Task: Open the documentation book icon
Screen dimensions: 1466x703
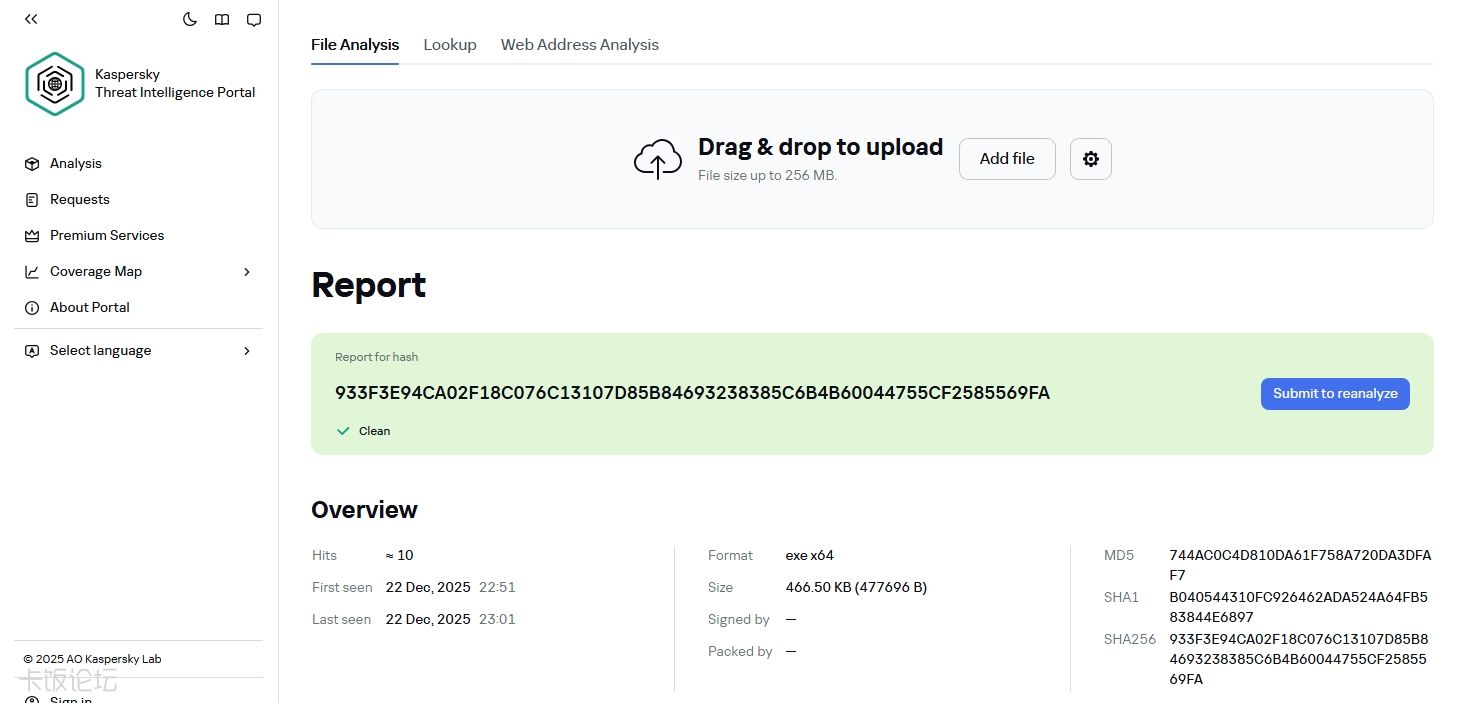Action: tap(222, 20)
